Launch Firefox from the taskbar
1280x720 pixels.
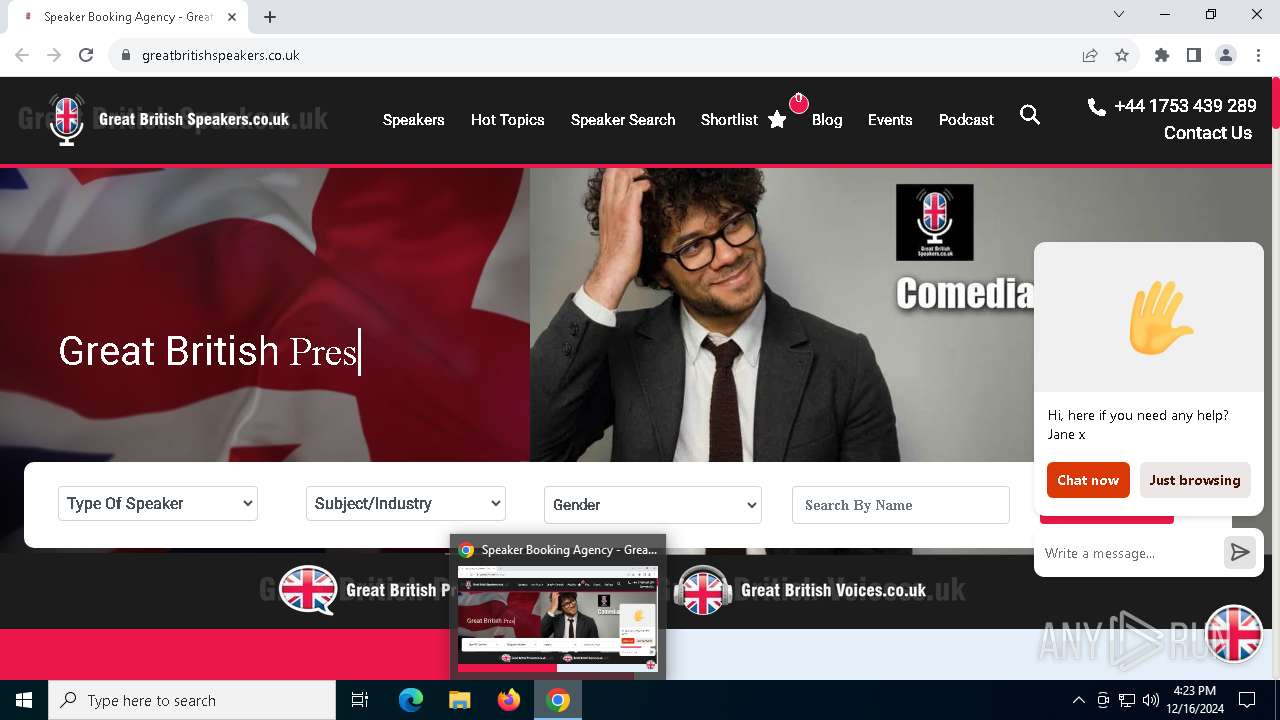(509, 700)
